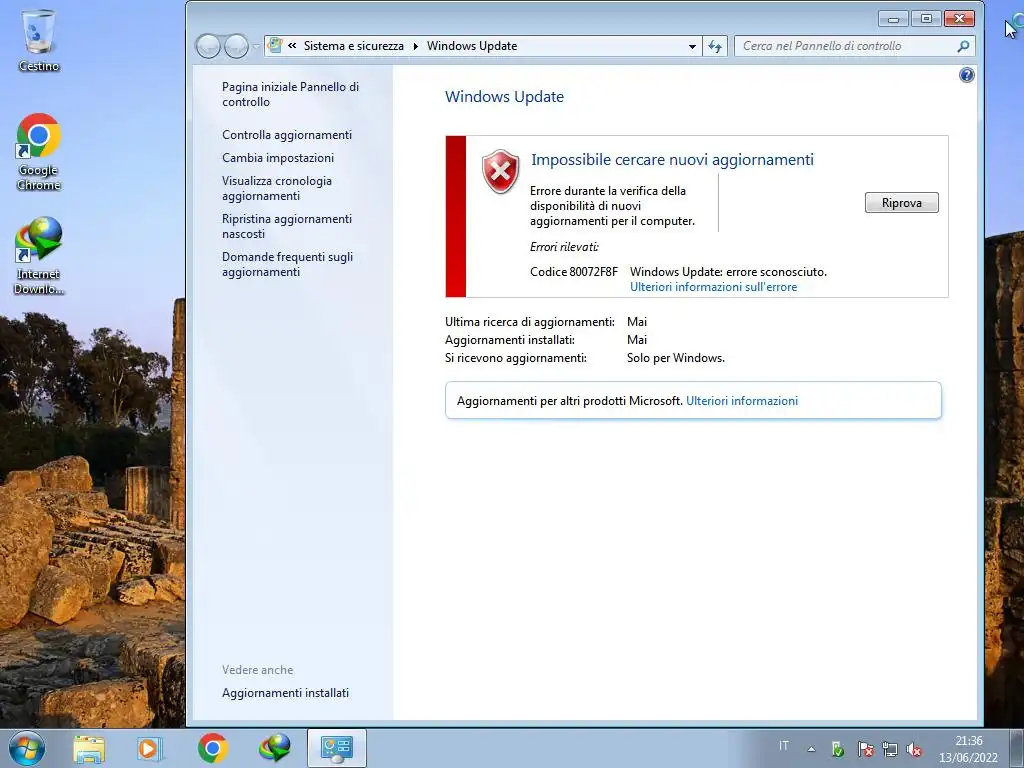Screen dimensions: 1024x768
Task: Click the Back navigation arrow
Action: tap(208, 46)
